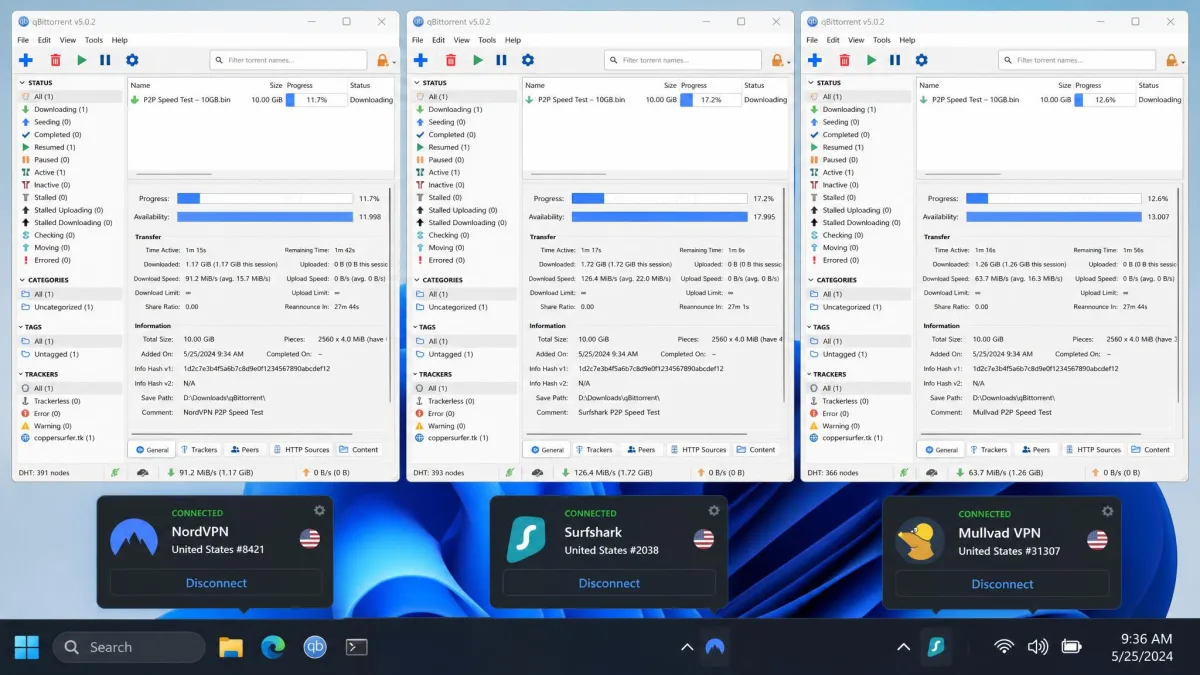Click alternative speed limits icon beside 91.2 MiB/s
Image resolution: width=1200 pixels, height=675 pixels.
click(145, 472)
